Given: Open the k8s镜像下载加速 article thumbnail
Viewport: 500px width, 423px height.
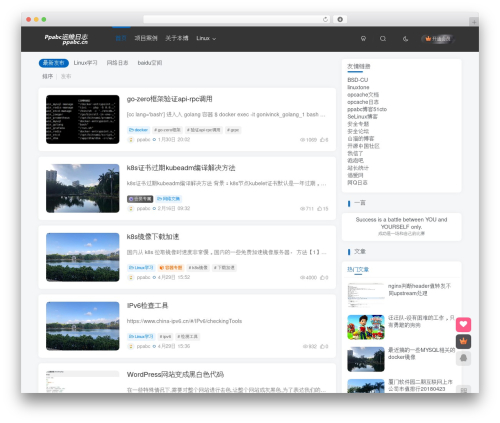Looking at the screenshot, I should point(83,257).
